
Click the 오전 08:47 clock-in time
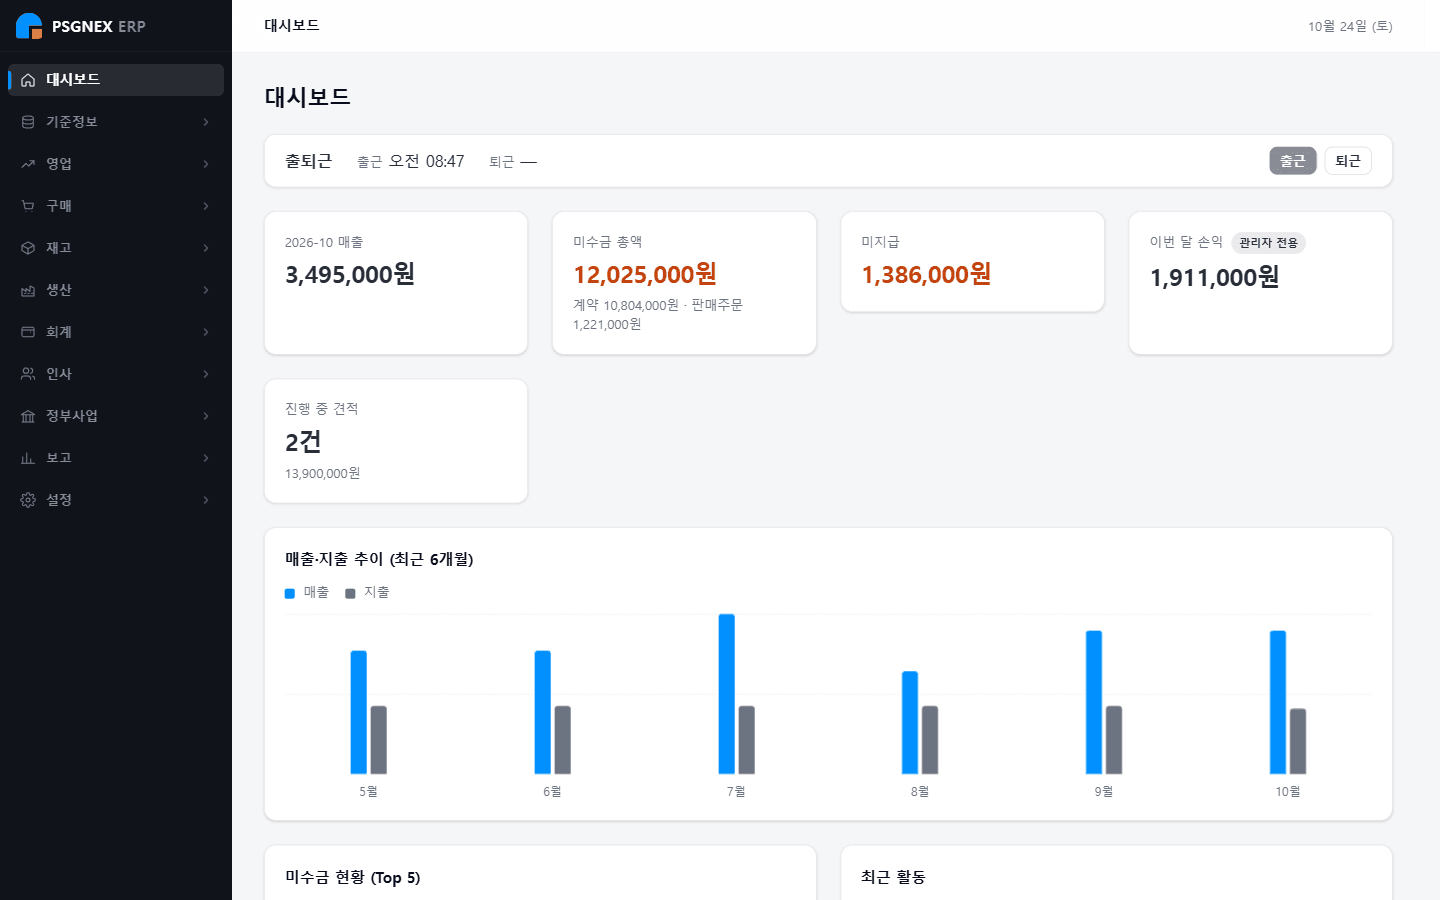pyautogui.click(x=426, y=161)
